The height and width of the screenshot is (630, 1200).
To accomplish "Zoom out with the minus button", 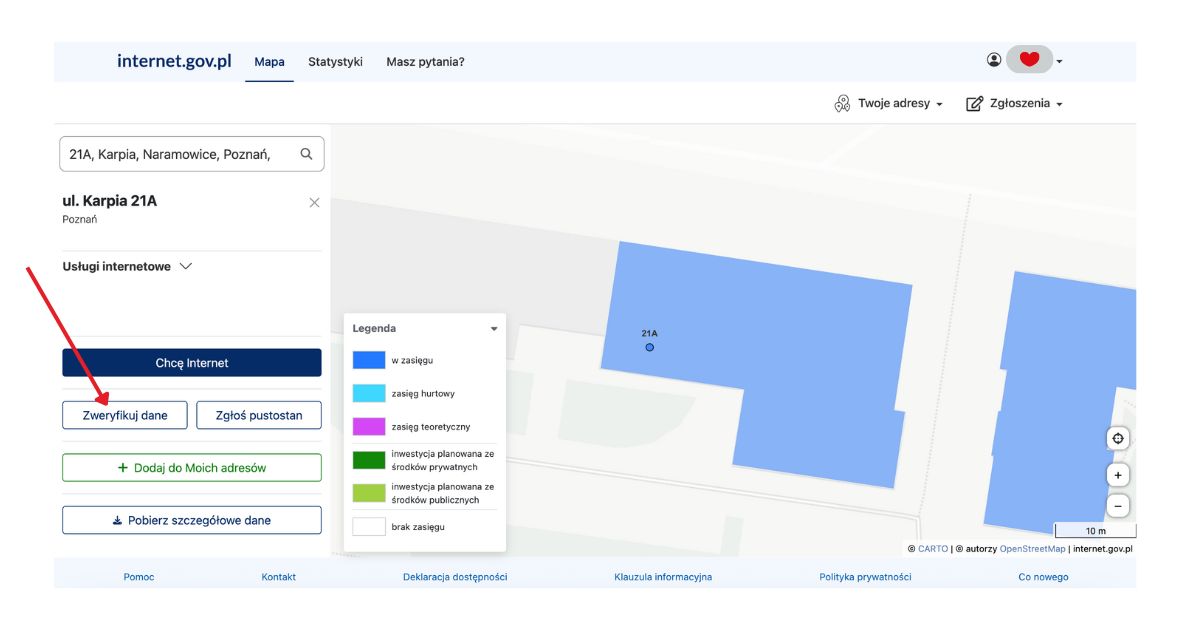I will (1118, 506).
